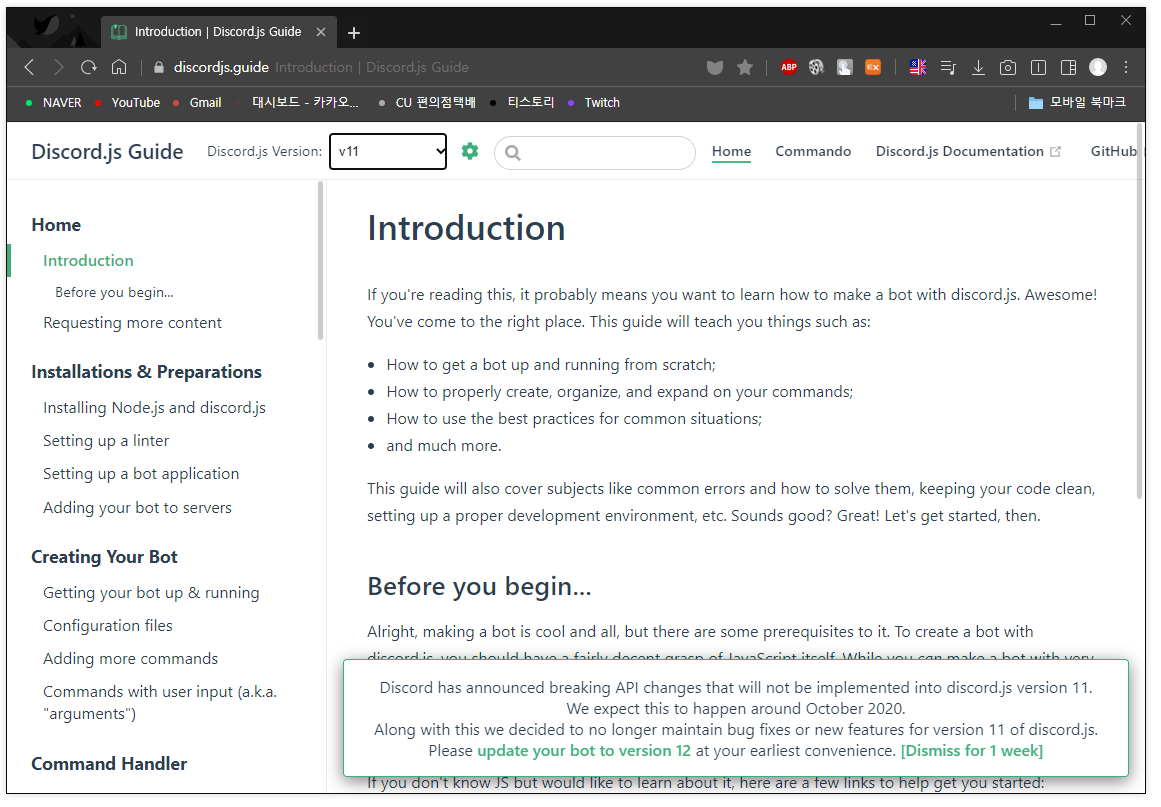Open Introduction in the sidebar

click(88, 261)
